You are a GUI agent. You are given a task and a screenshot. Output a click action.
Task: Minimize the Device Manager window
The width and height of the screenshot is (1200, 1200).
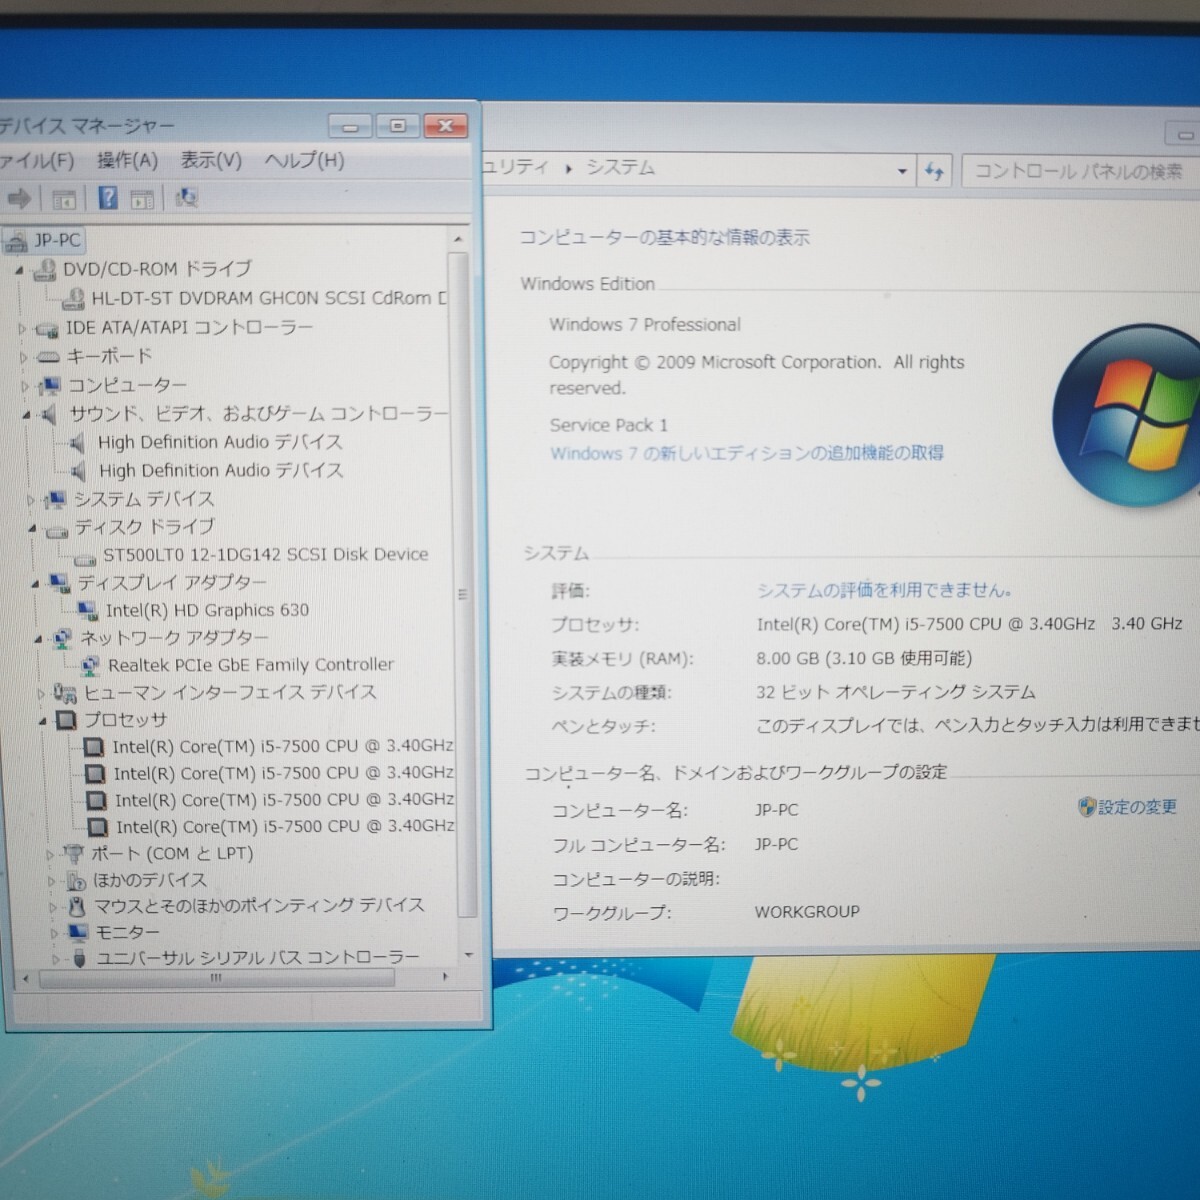[x=350, y=127]
